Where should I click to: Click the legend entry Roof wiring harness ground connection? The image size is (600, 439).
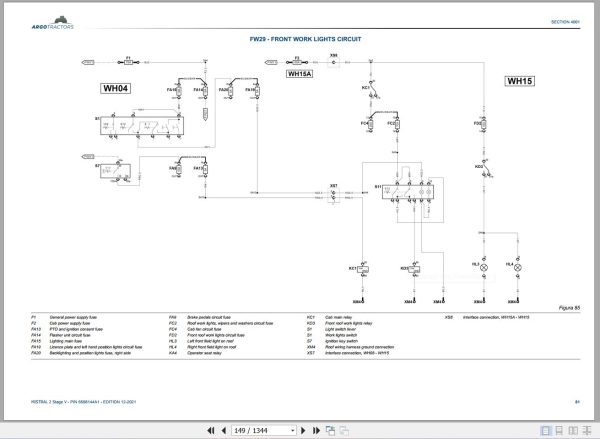pyautogui.click(x=359, y=347)
